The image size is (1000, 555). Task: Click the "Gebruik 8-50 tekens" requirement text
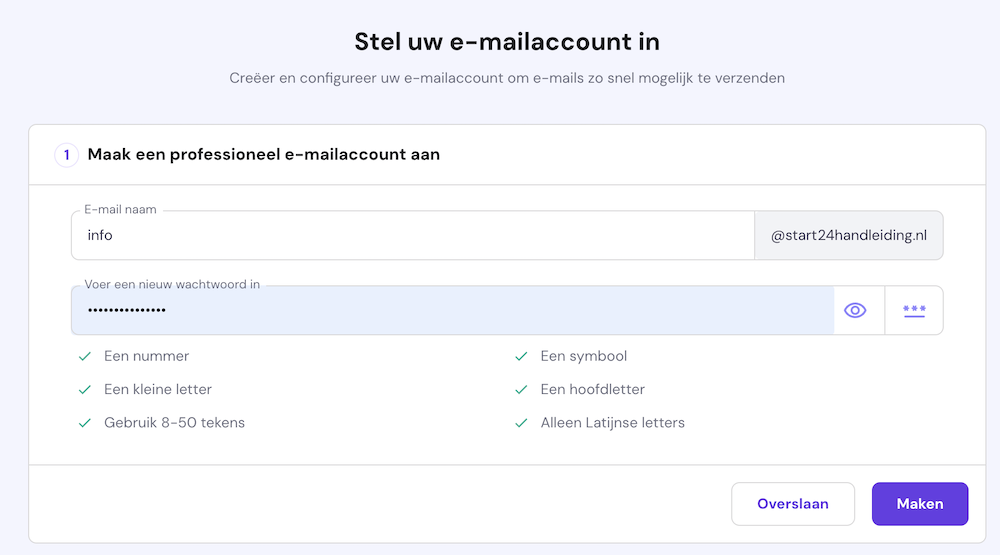pos(174,423)
